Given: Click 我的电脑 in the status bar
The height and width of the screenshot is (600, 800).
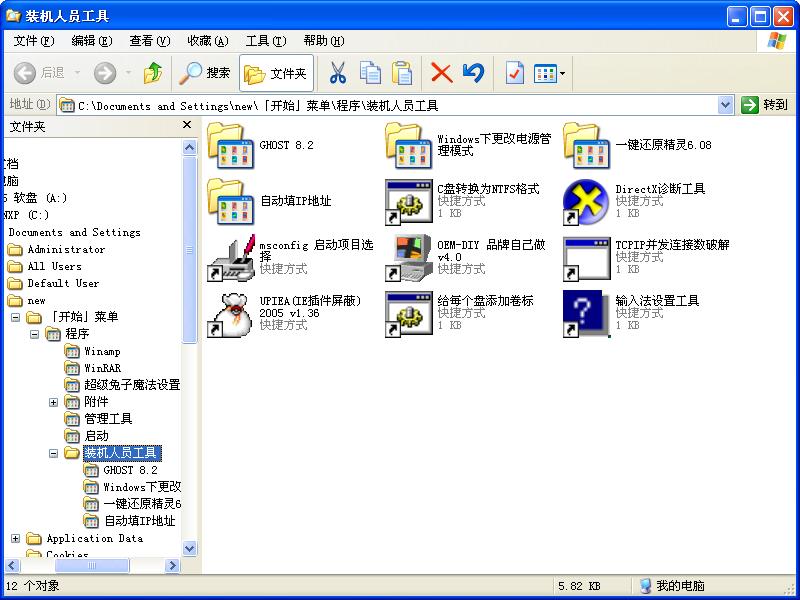Looking at the screenshot, I should click(x=673, y=586).
